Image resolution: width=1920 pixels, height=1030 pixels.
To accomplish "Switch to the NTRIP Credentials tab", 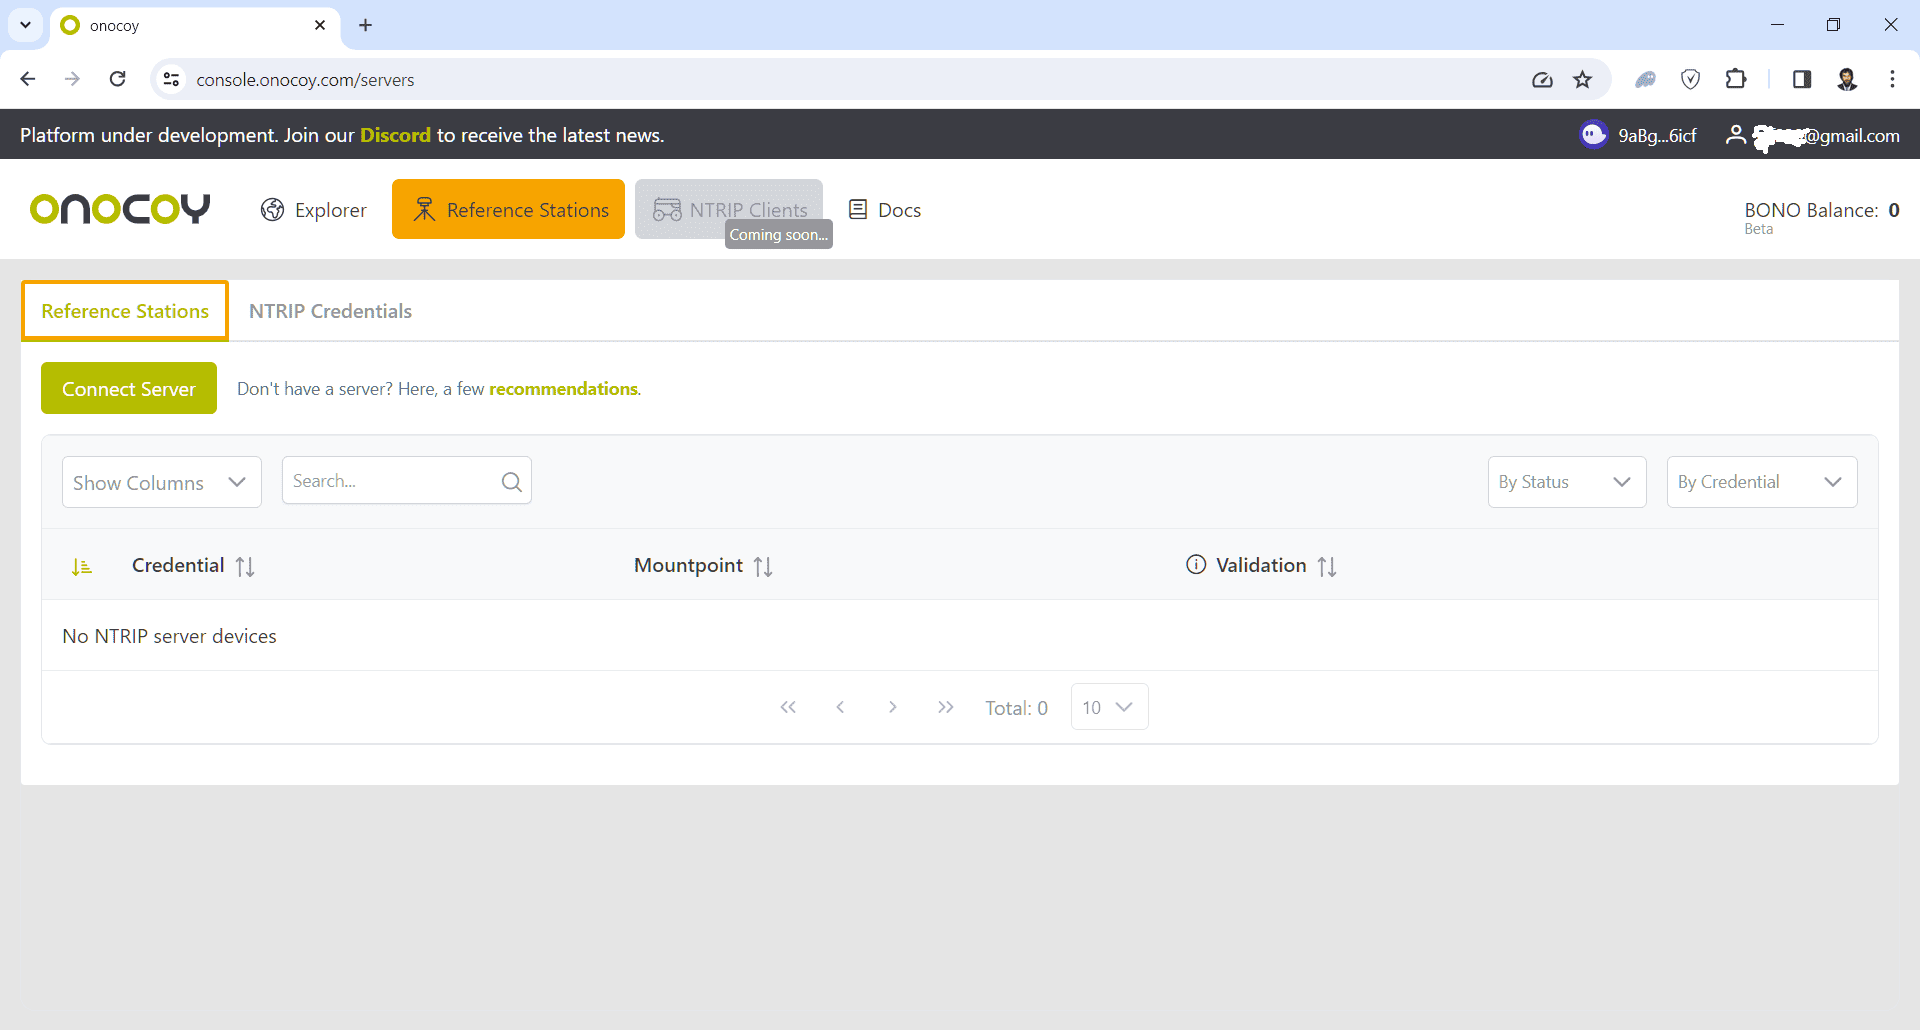I will coord(330,311).
